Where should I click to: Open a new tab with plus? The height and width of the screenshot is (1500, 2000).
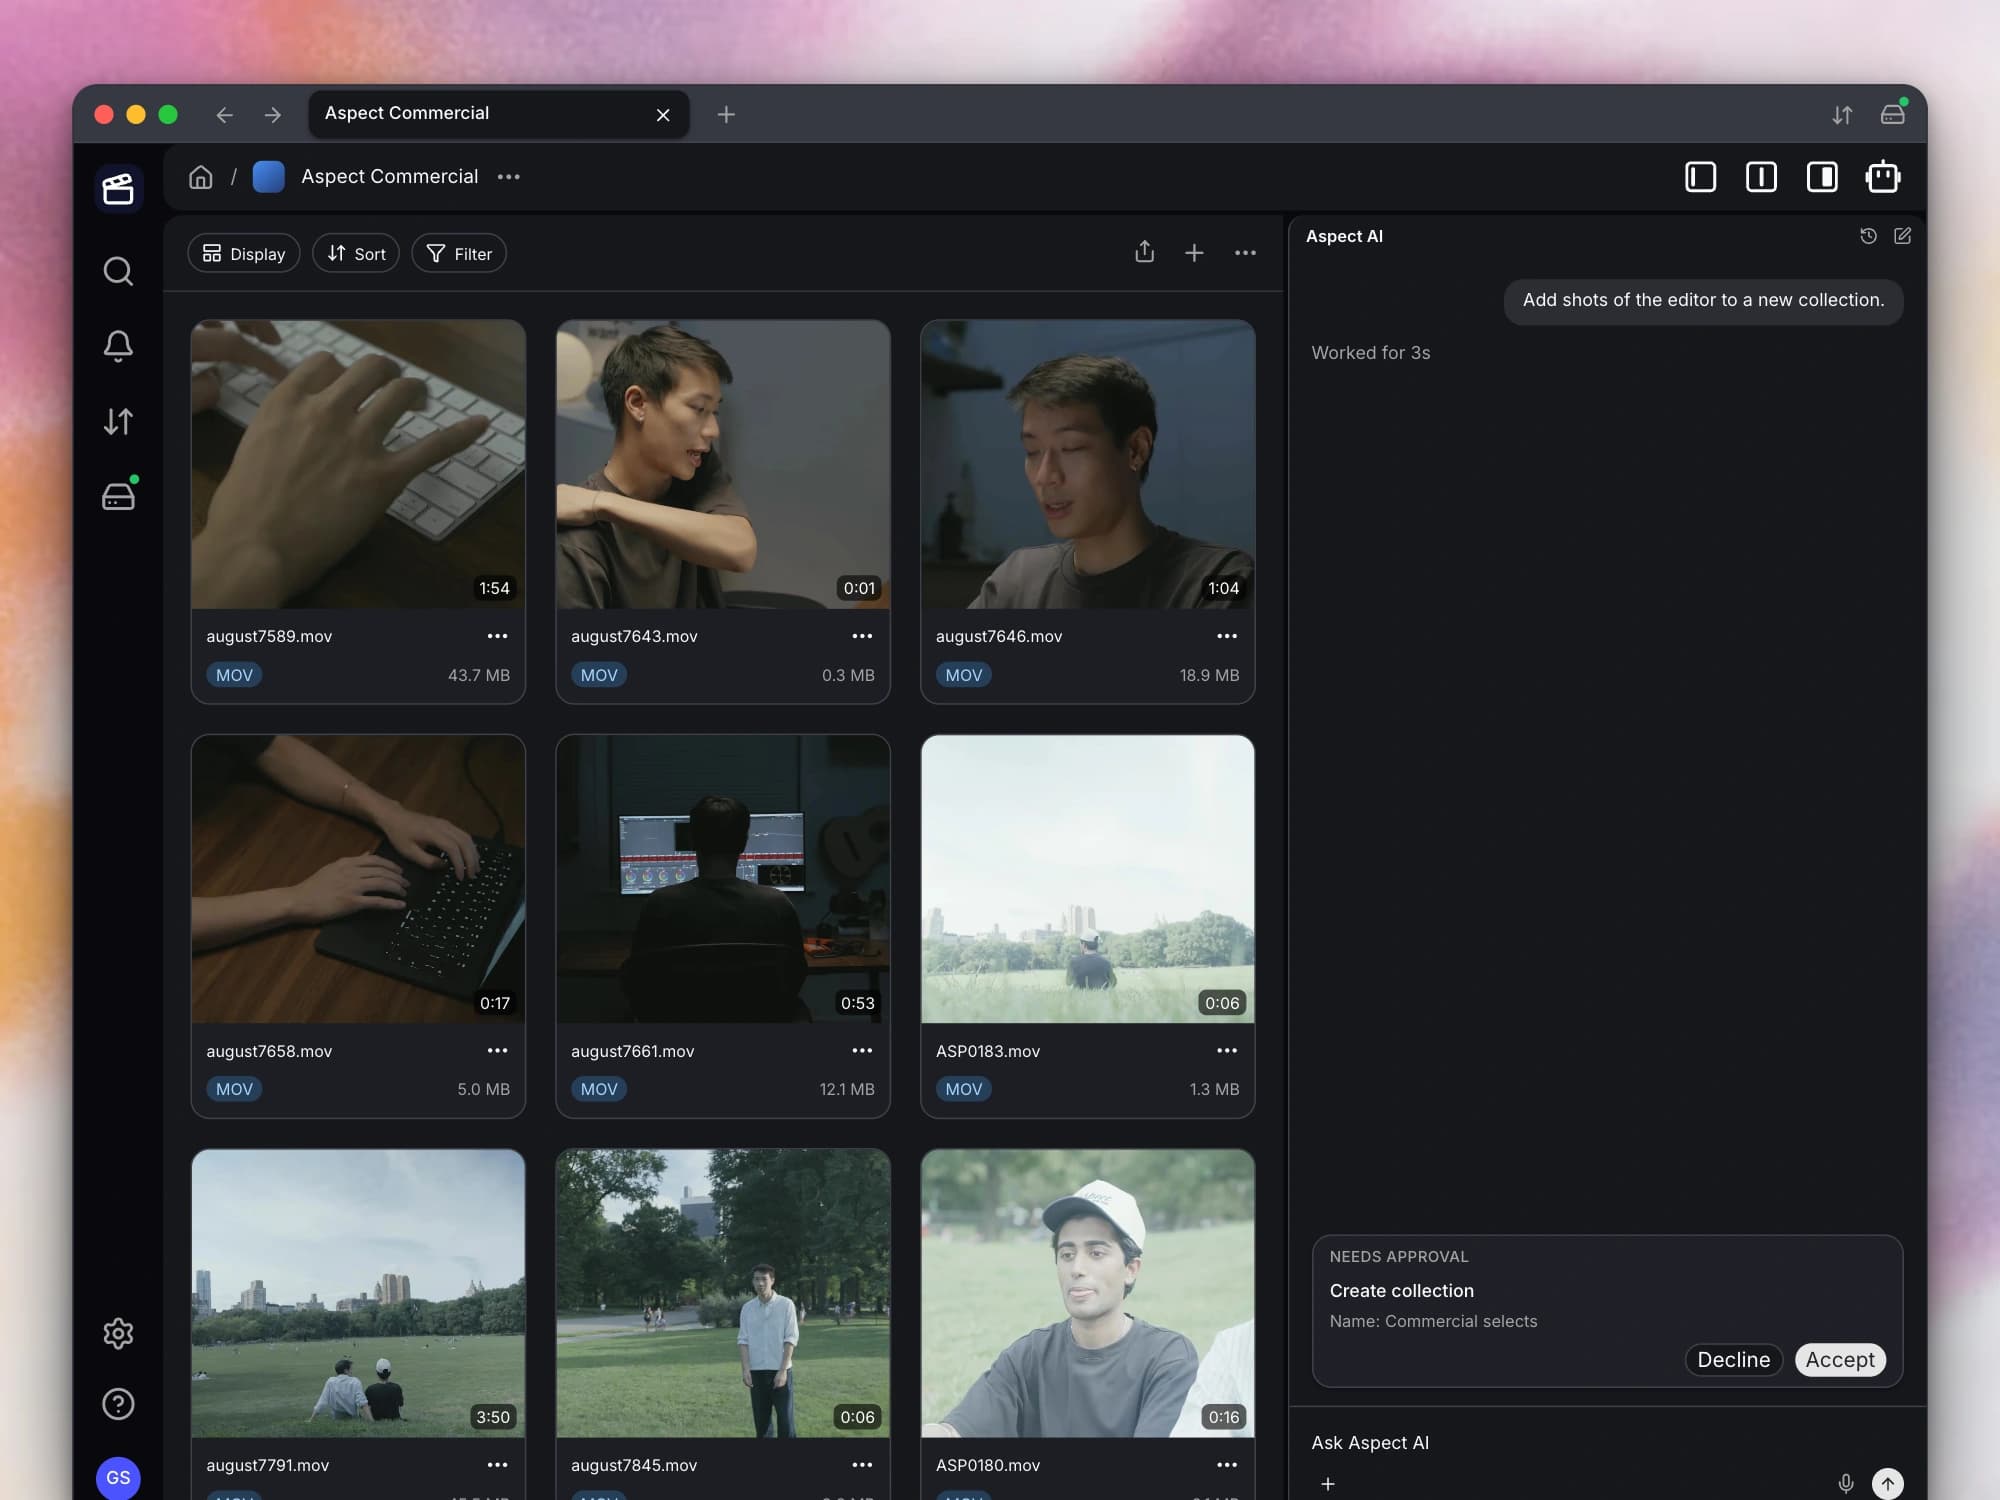(726, 115)
